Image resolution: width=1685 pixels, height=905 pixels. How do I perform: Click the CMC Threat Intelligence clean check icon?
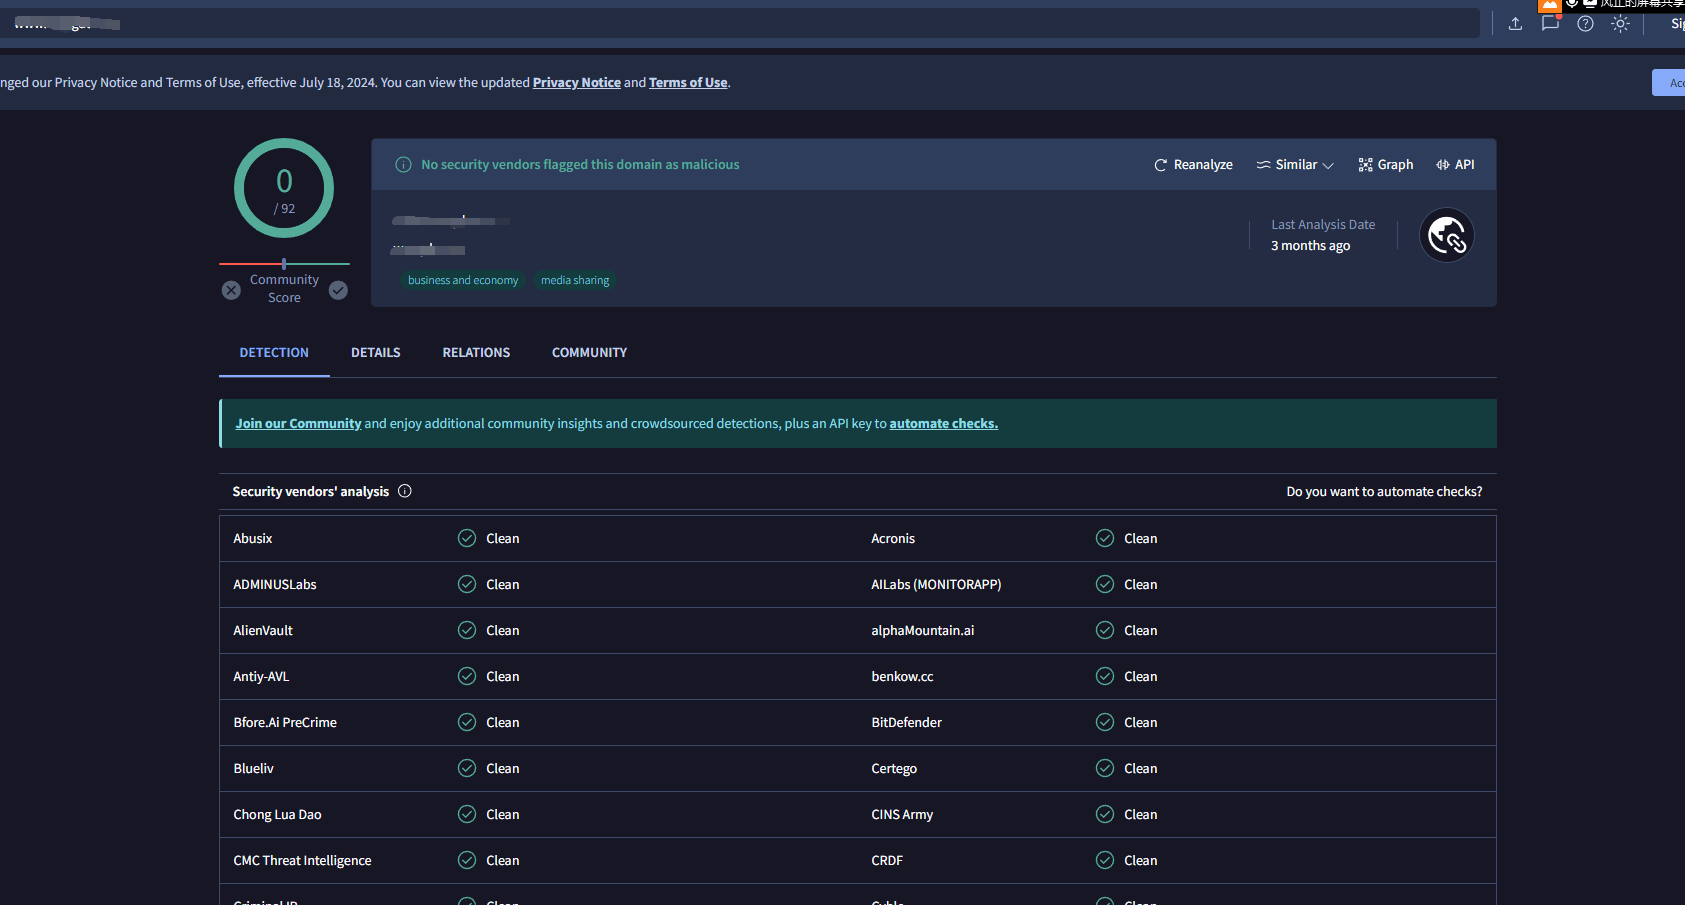pos(467,860)
